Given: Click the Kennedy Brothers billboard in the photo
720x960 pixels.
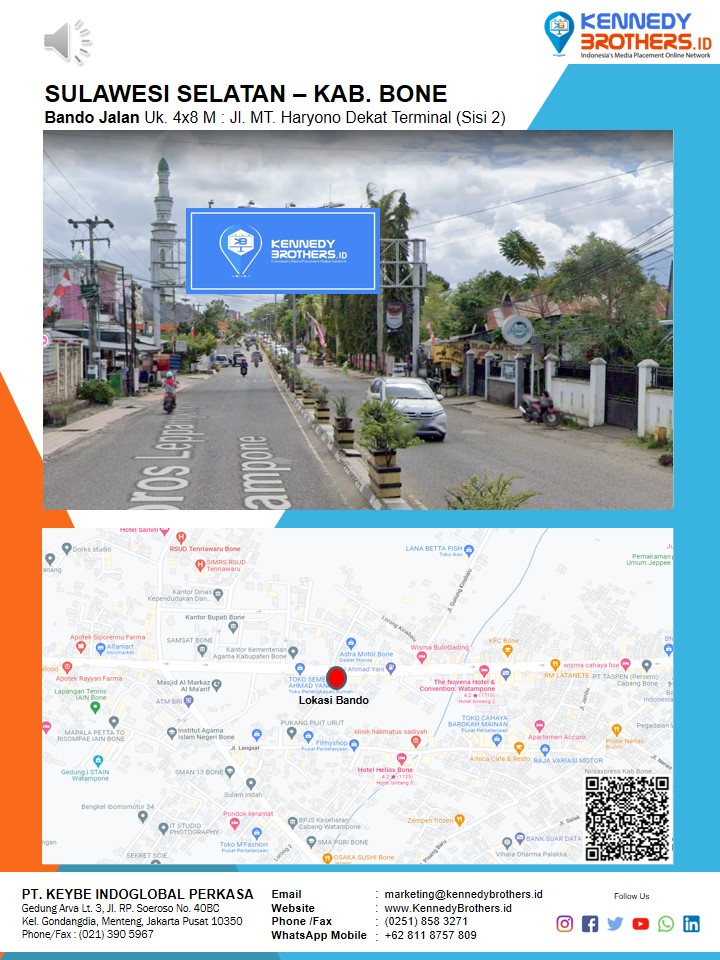Looking at the screenshot, I should tap(282, 251).
